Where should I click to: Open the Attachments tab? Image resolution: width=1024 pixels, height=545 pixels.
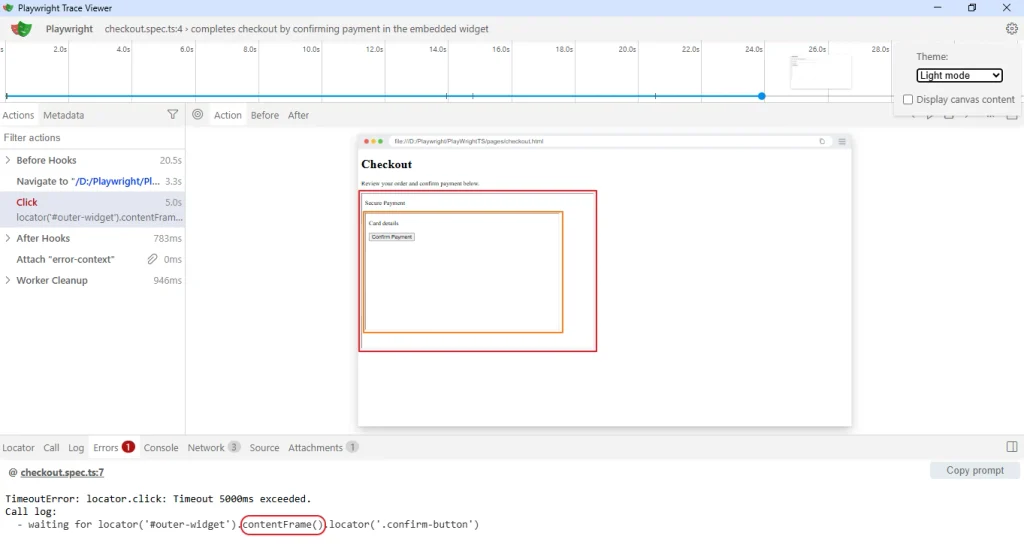[323, 448]
